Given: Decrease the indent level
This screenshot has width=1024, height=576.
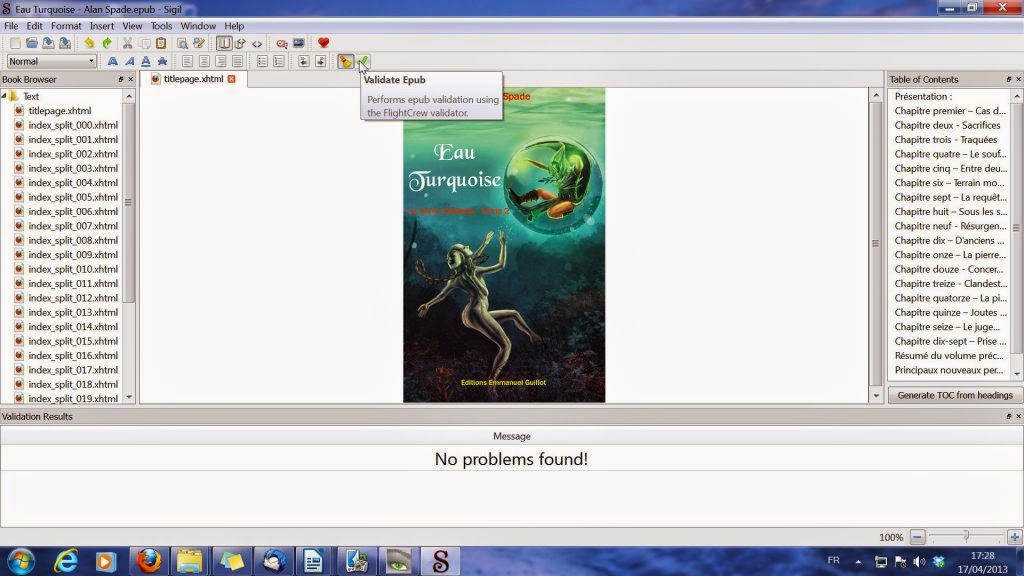Looking at the screenshot, I should [x=304, y=61].
